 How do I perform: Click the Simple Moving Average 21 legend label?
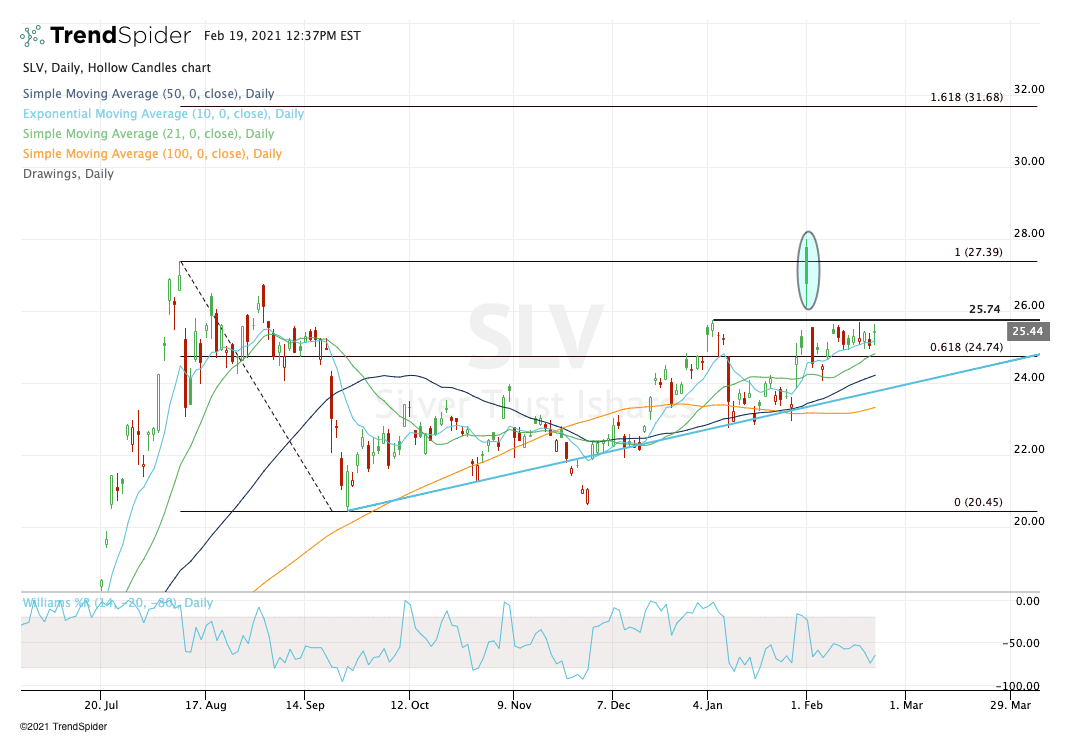tap(148, 134)
